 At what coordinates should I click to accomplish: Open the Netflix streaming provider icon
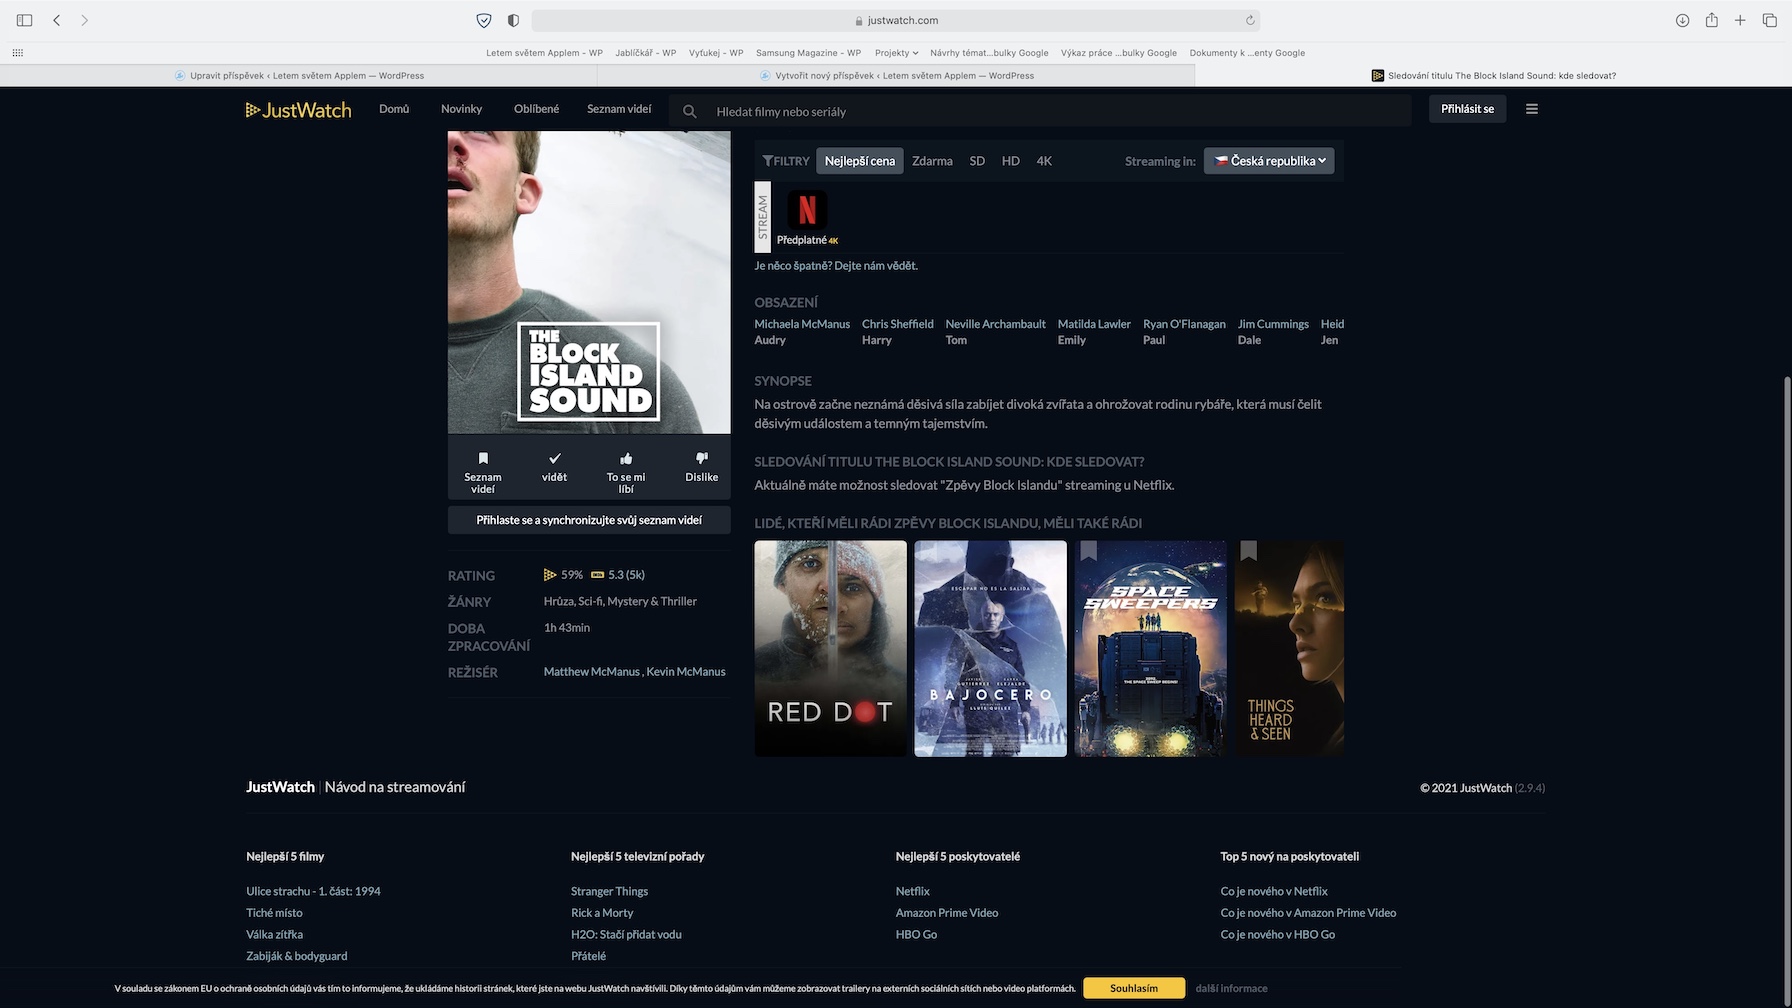(x=807, y=210)
